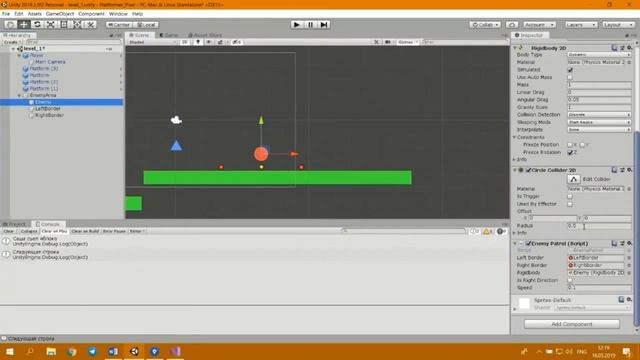This screenshot has width=640, height=360.
Task: Start Play mode with the Play button
Action: [297, 24]
